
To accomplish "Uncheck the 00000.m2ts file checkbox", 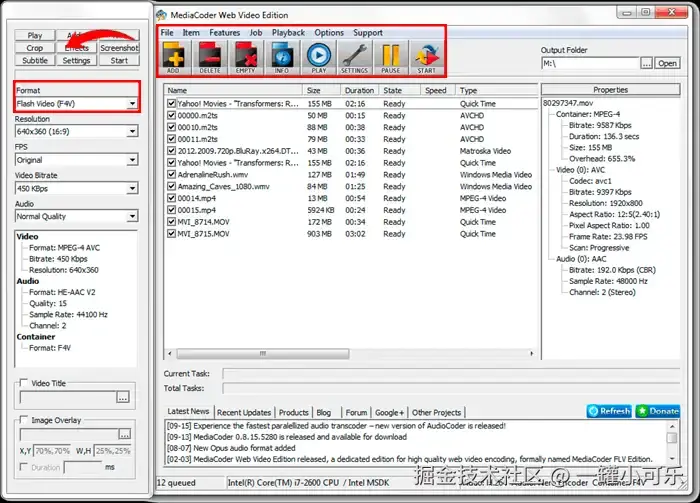I will click(171, 115).
